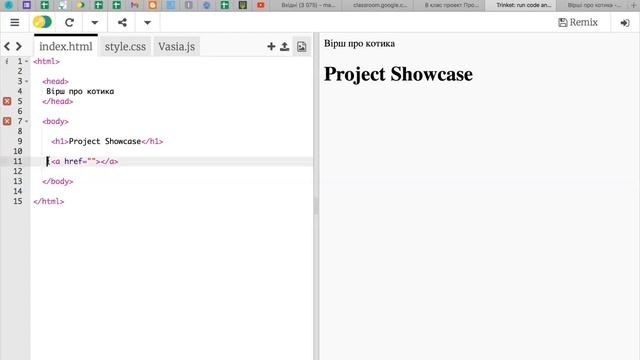Add a new file with plus icon

271,47
